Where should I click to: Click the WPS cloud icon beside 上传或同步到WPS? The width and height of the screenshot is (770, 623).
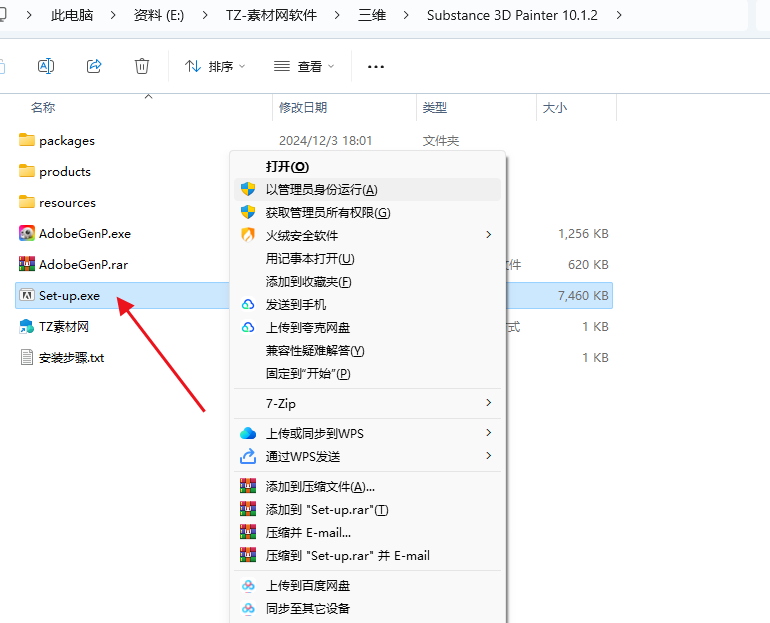tap(248, 433)
